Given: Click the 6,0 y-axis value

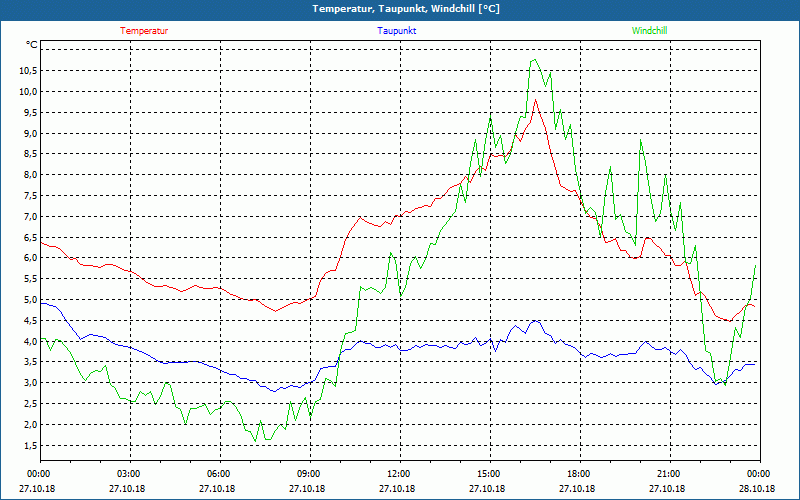Looking at the screenshot, I should (30, 258).
